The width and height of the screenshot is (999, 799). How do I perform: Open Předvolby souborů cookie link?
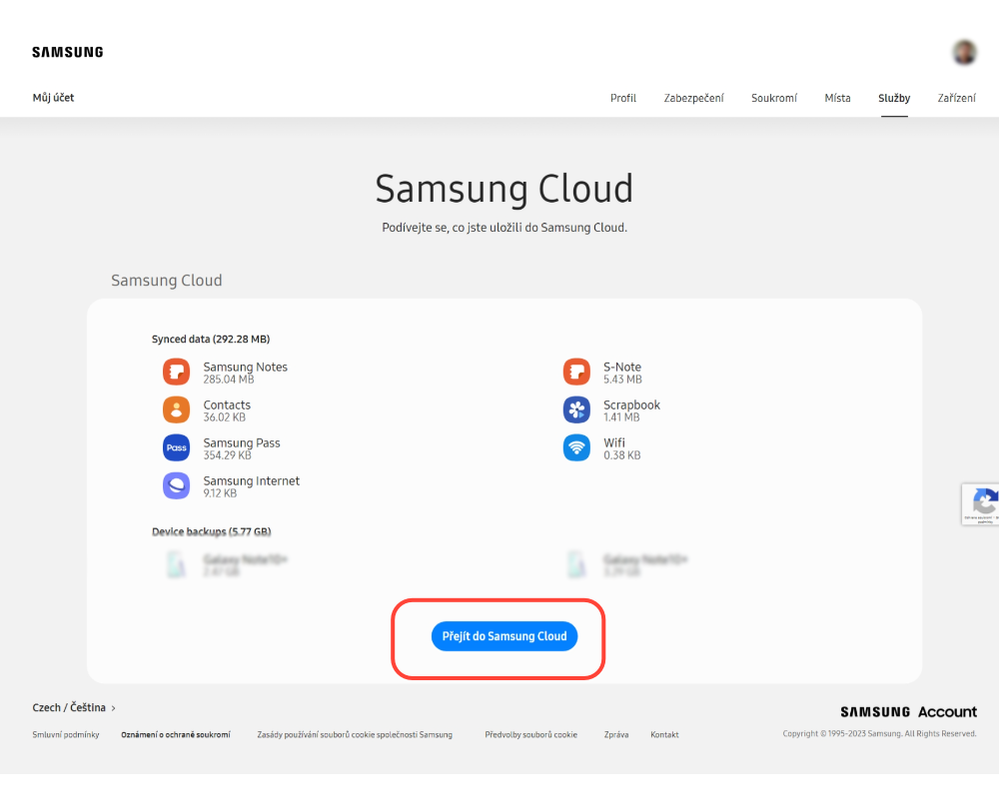click(531, 735)
